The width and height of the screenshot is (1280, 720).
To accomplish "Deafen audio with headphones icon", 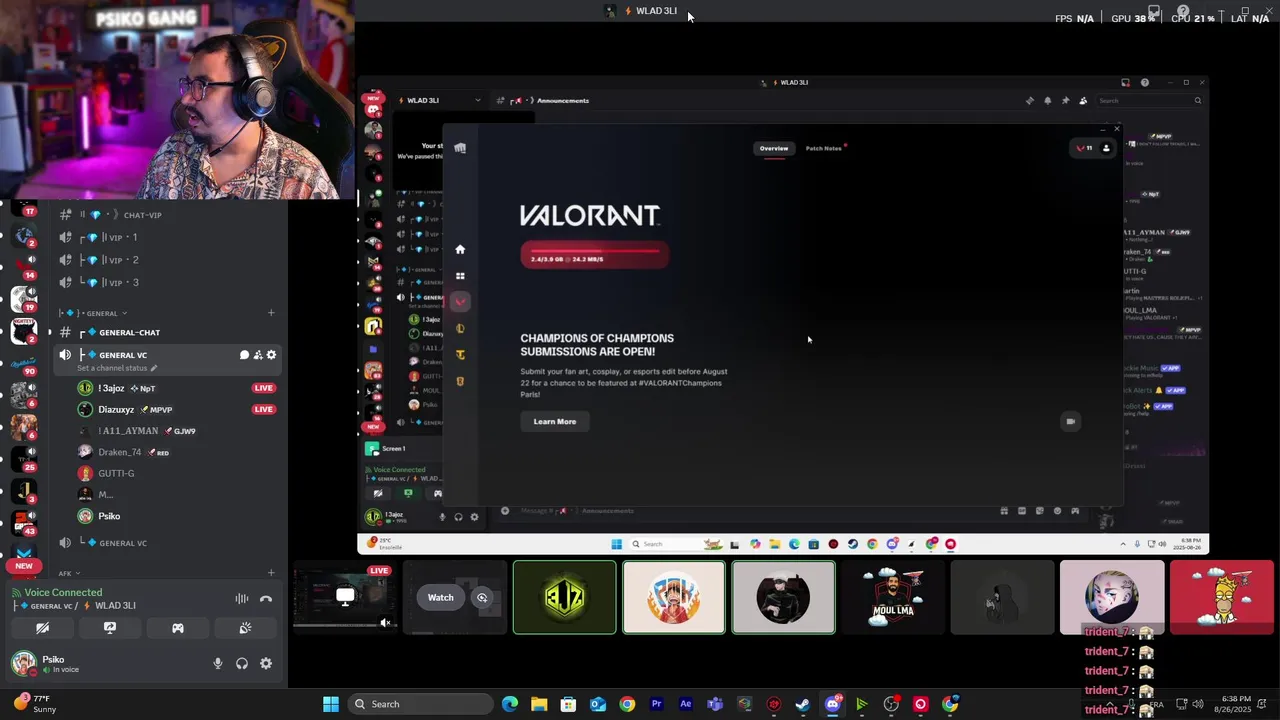I will pyautogui.click(x=242, y=663).
